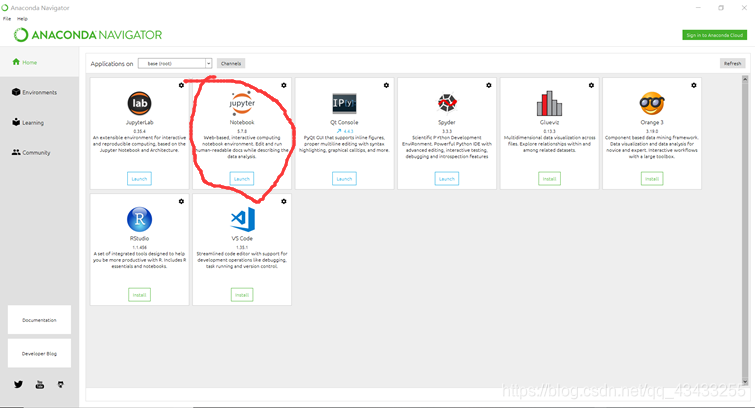The height and width of the screenshot is (409, 755).
Task: Open the GitHub link icon
Action: point(61,384)
